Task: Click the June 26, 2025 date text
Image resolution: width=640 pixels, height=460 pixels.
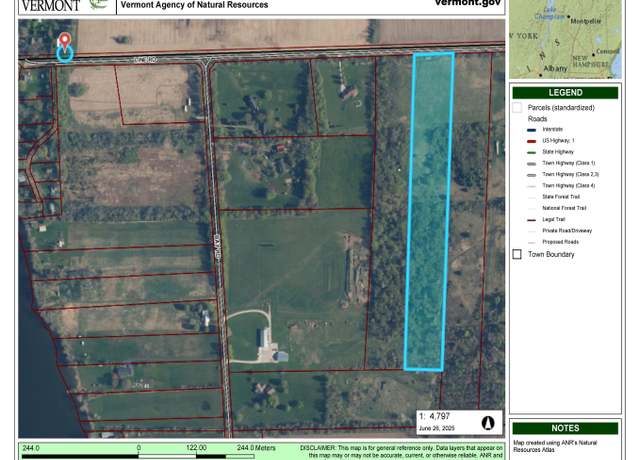Action: coord(436,428)
